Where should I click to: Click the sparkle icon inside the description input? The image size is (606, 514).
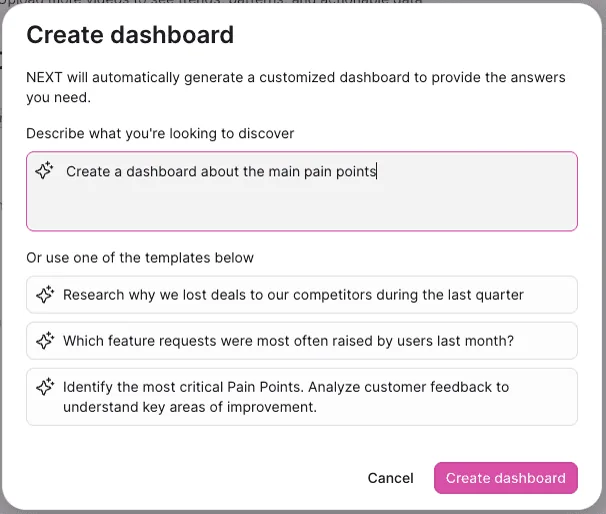coord(44,170)
